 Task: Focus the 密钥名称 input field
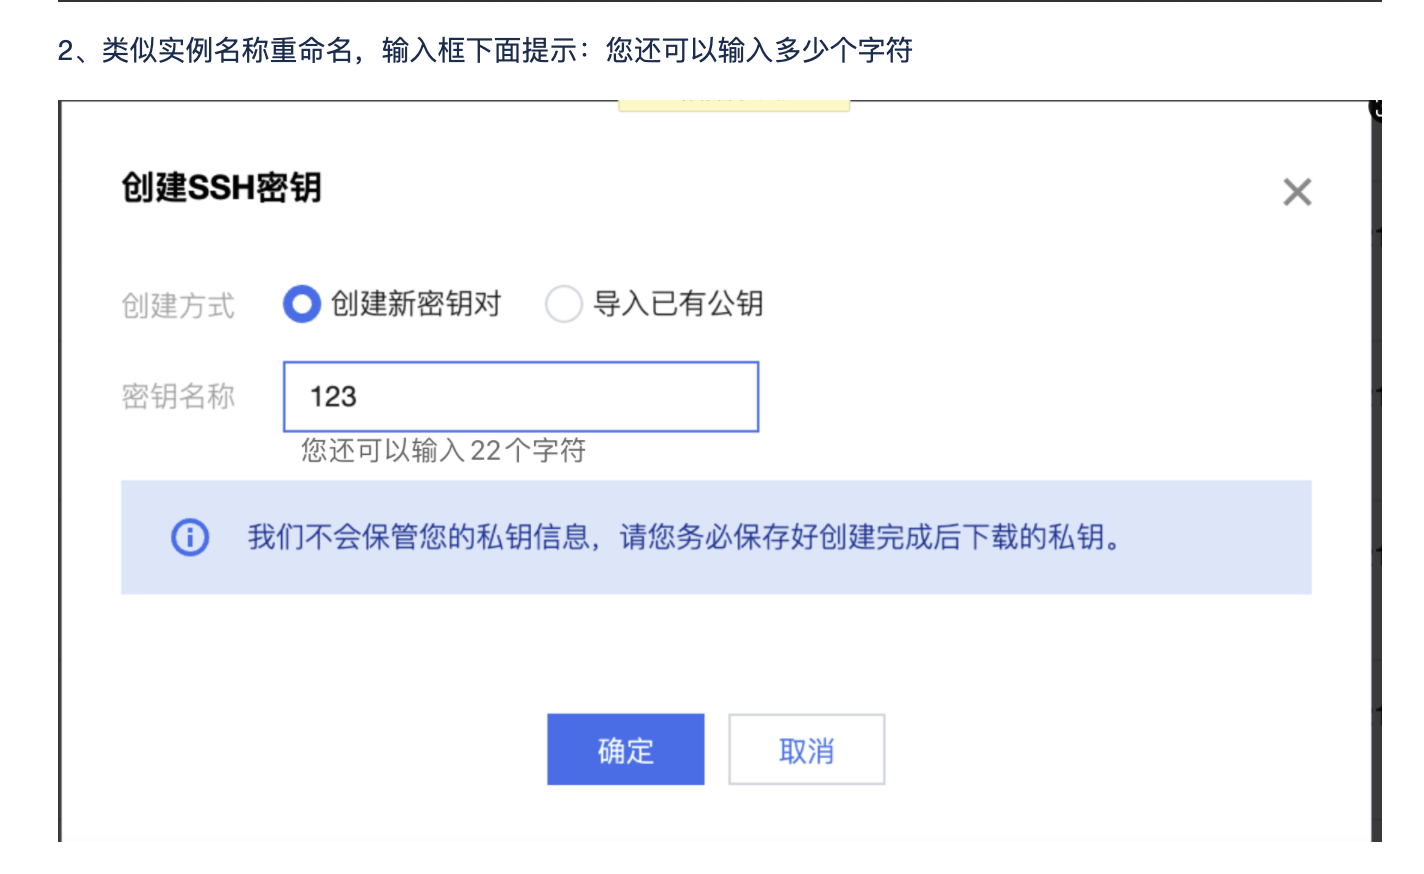point(521,397)
